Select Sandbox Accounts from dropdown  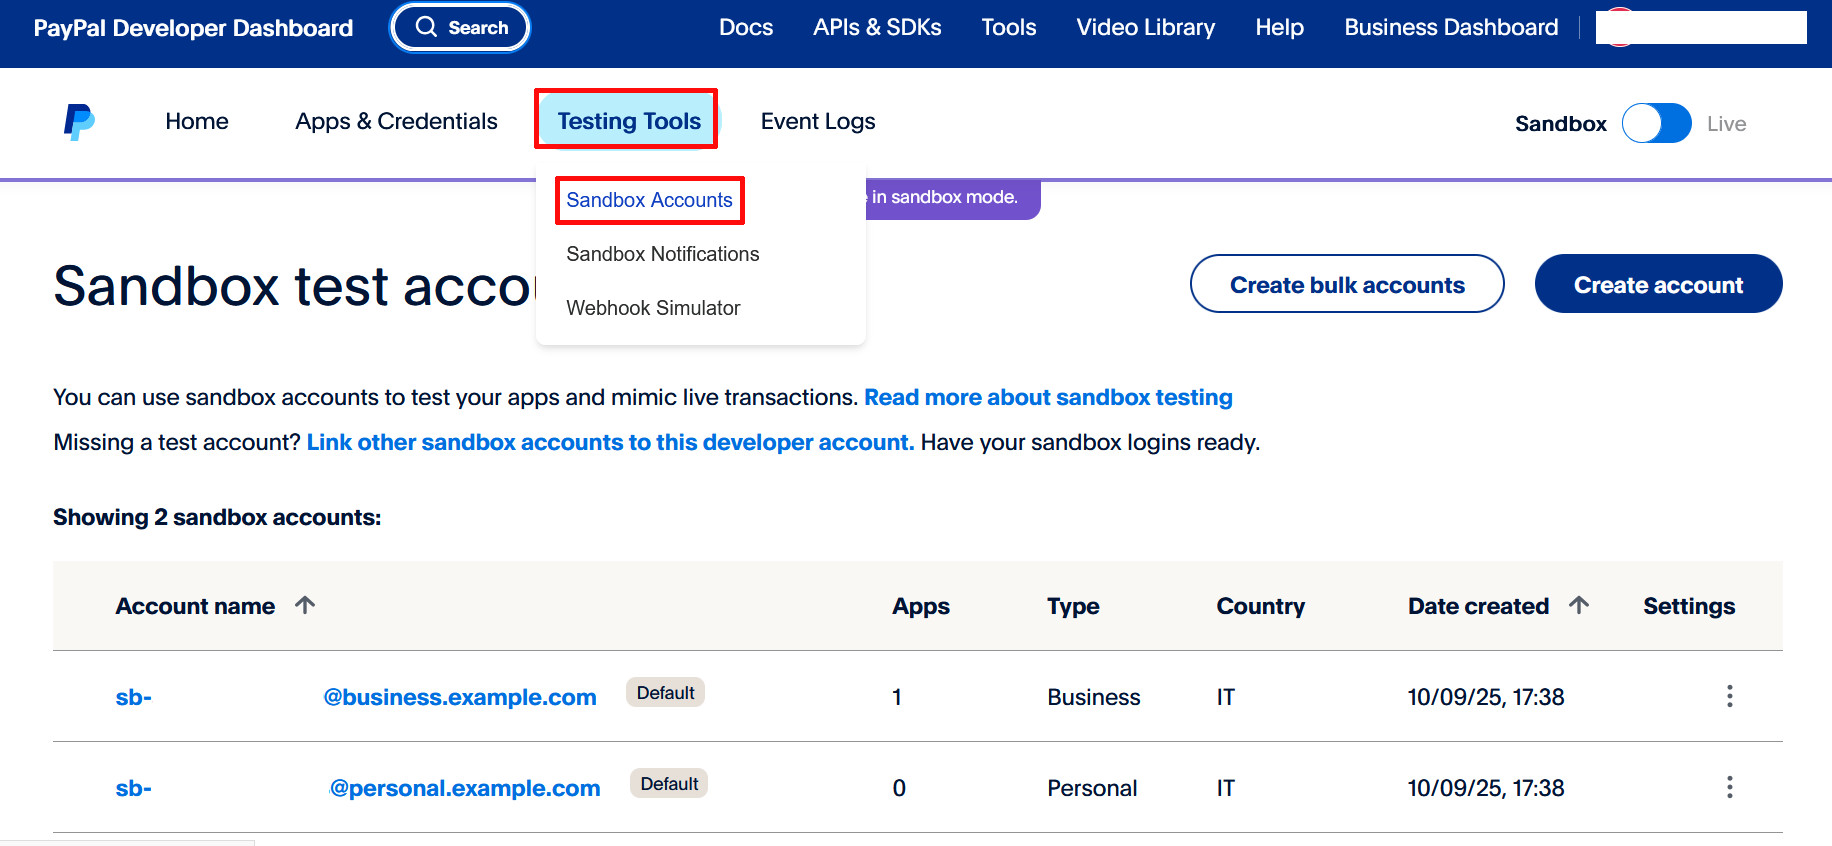pos(649,200)
